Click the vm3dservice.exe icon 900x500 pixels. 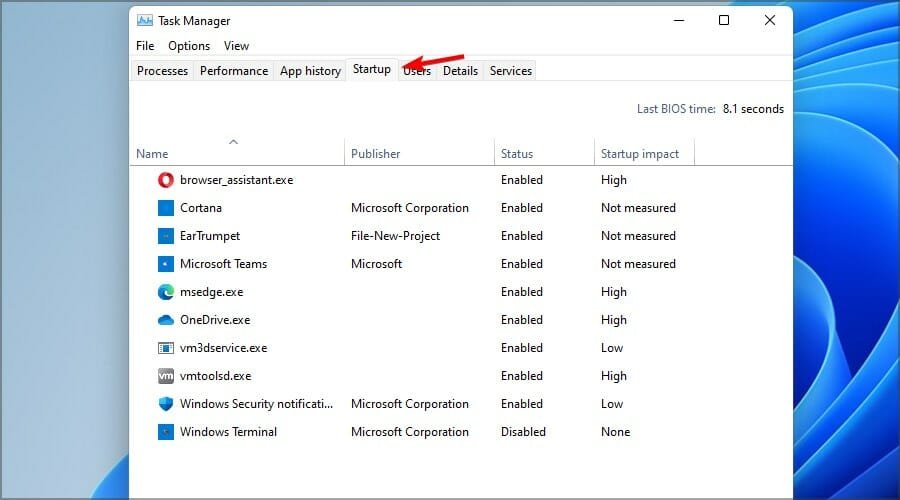[x=165, y=348]
